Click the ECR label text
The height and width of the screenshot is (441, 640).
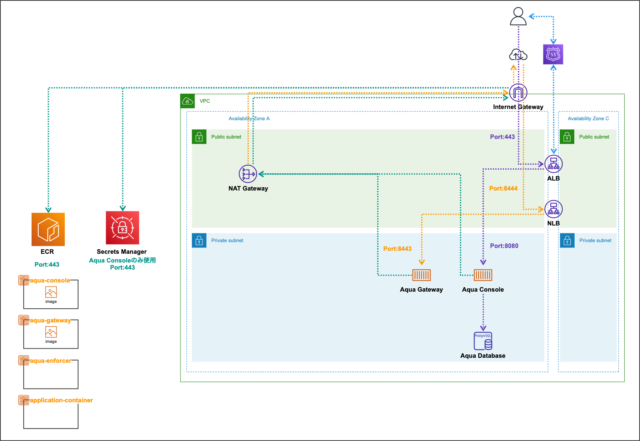click(x=47, y=252)
